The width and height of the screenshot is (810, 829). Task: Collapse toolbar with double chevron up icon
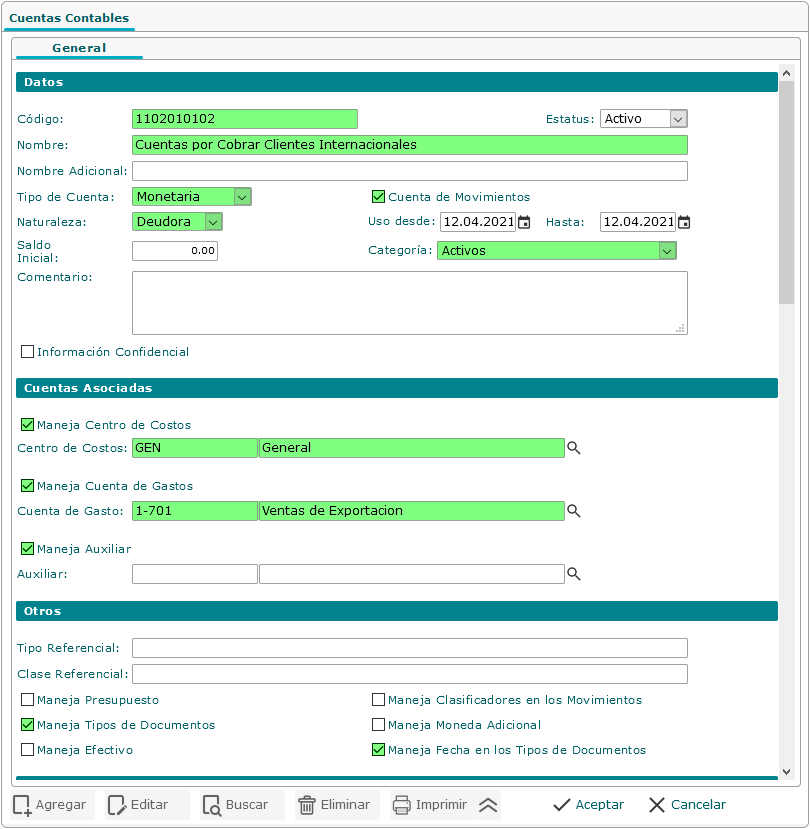(488, 805)
